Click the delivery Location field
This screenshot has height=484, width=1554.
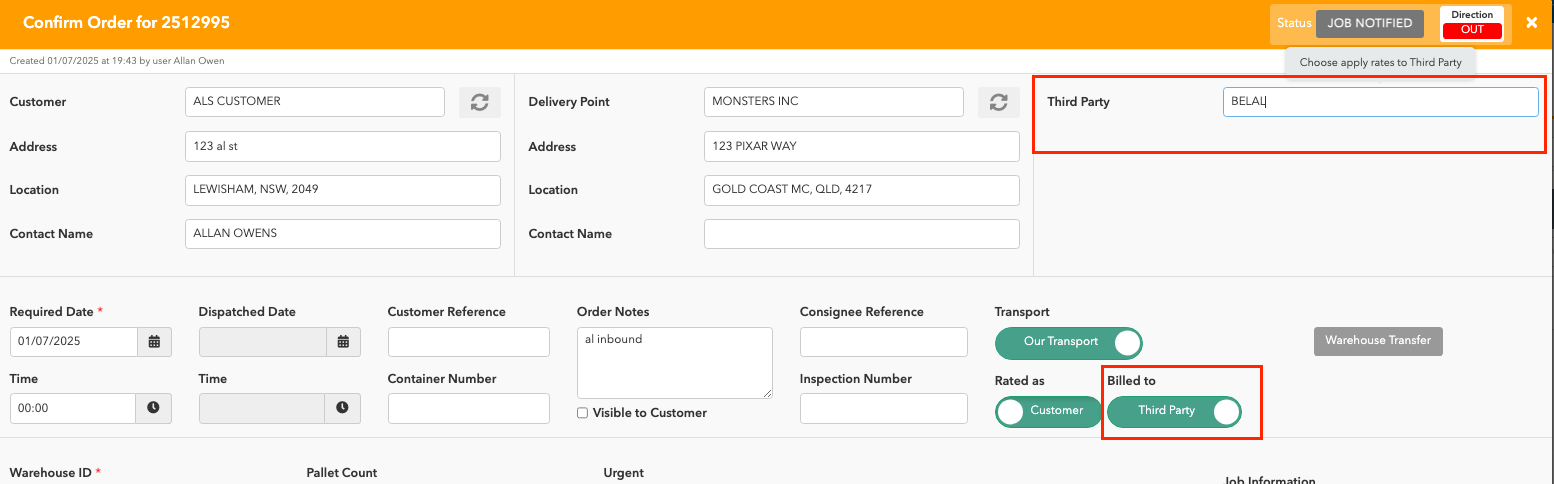[x=862, y=190]
